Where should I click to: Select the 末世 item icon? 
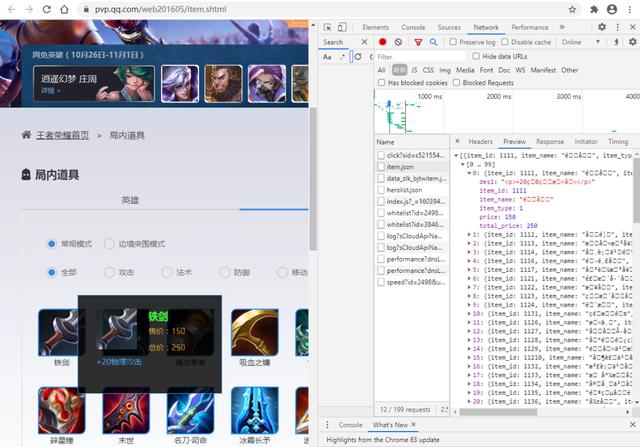point(126,410)
